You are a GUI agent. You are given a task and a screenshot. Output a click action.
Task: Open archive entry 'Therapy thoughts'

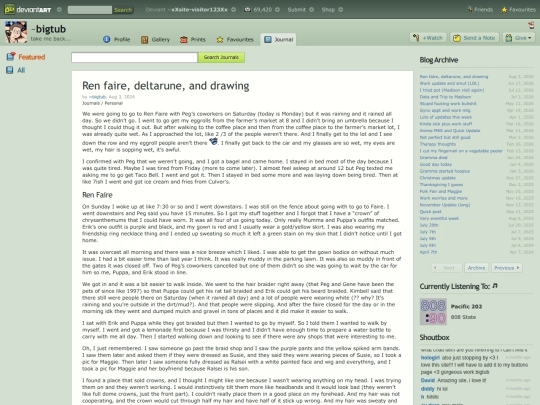click(x=437, y=144)
